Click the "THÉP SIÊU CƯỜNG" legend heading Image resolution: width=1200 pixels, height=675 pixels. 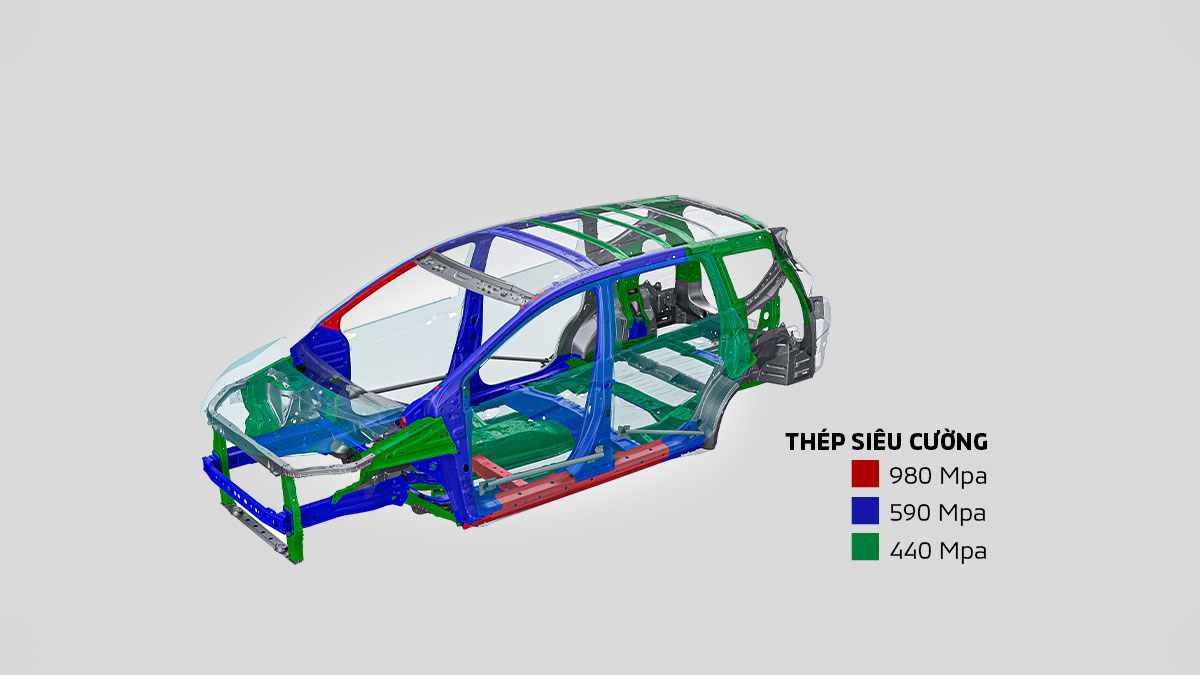click(886, 442)
